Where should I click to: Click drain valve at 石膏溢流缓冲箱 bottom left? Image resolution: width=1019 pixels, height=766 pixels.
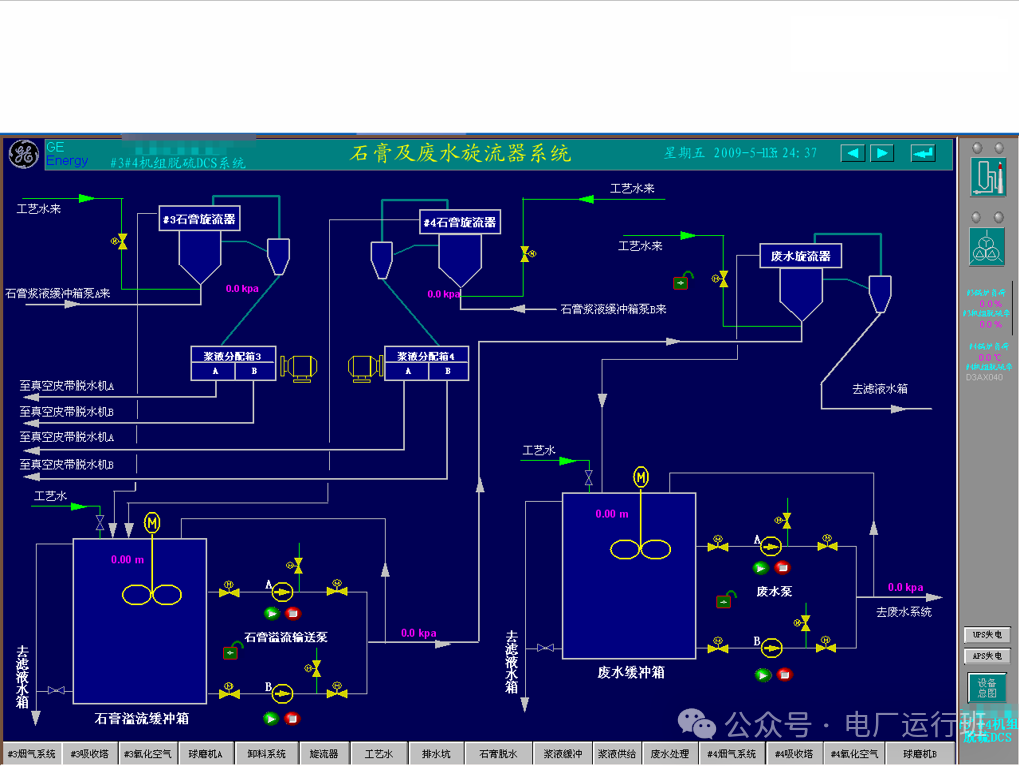point(56,690)
